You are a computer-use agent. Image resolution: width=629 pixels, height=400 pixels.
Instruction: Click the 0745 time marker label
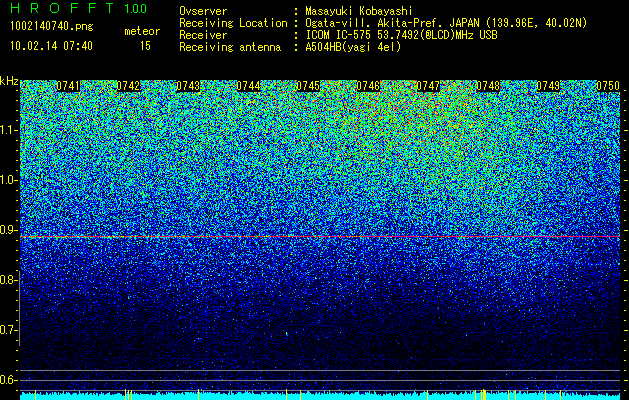[308, 86]
